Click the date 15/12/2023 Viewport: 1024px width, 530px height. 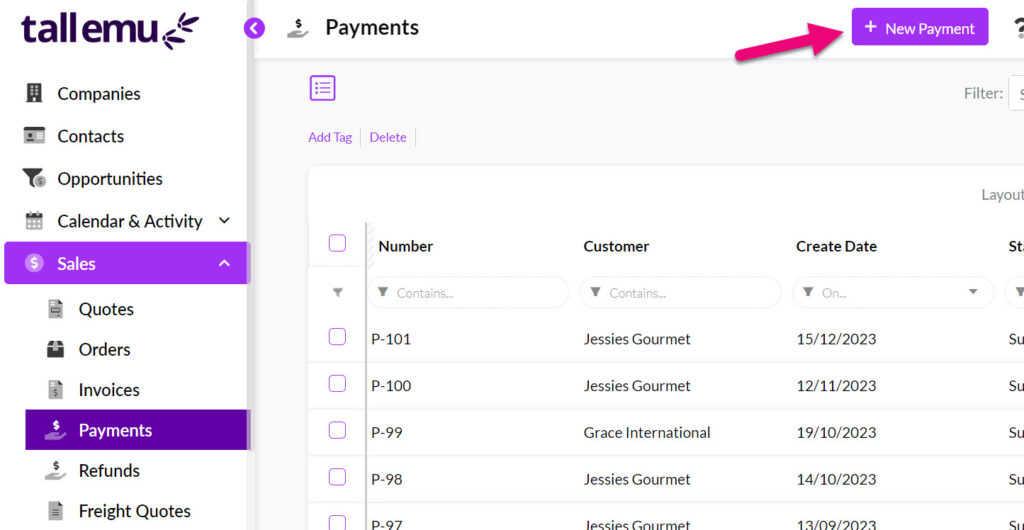point(836,339)
